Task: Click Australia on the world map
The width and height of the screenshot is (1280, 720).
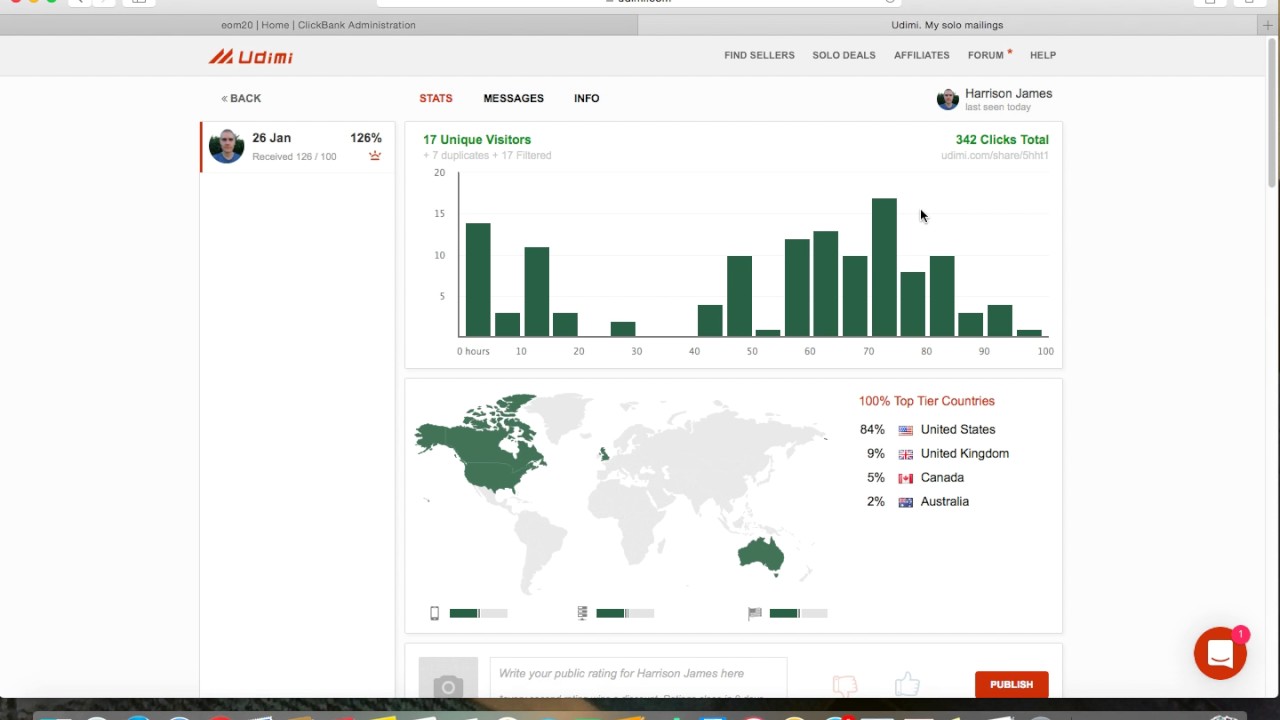Action: pos(760,554)
